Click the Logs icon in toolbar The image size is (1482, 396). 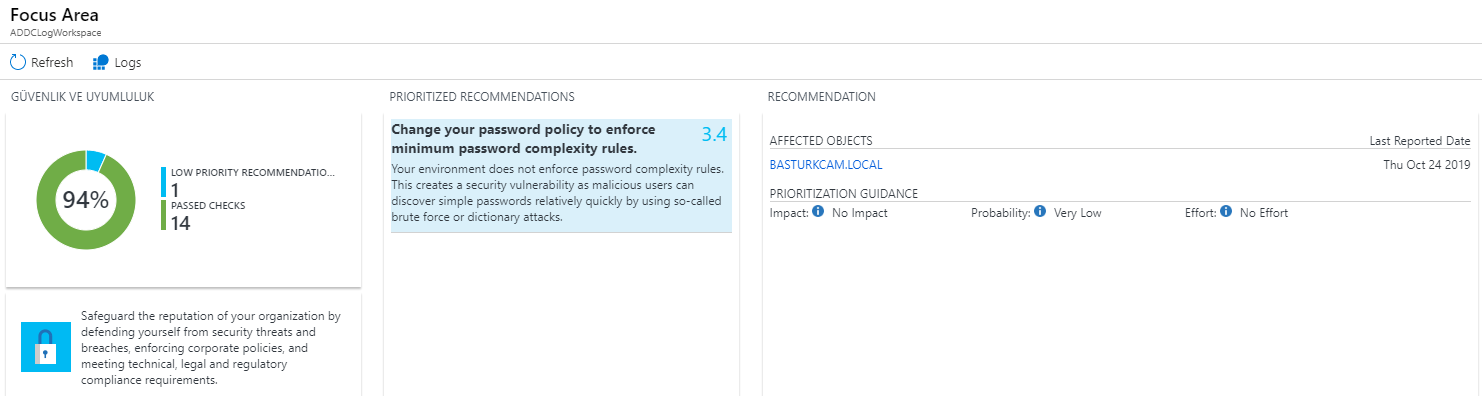(x=100, y=62)
